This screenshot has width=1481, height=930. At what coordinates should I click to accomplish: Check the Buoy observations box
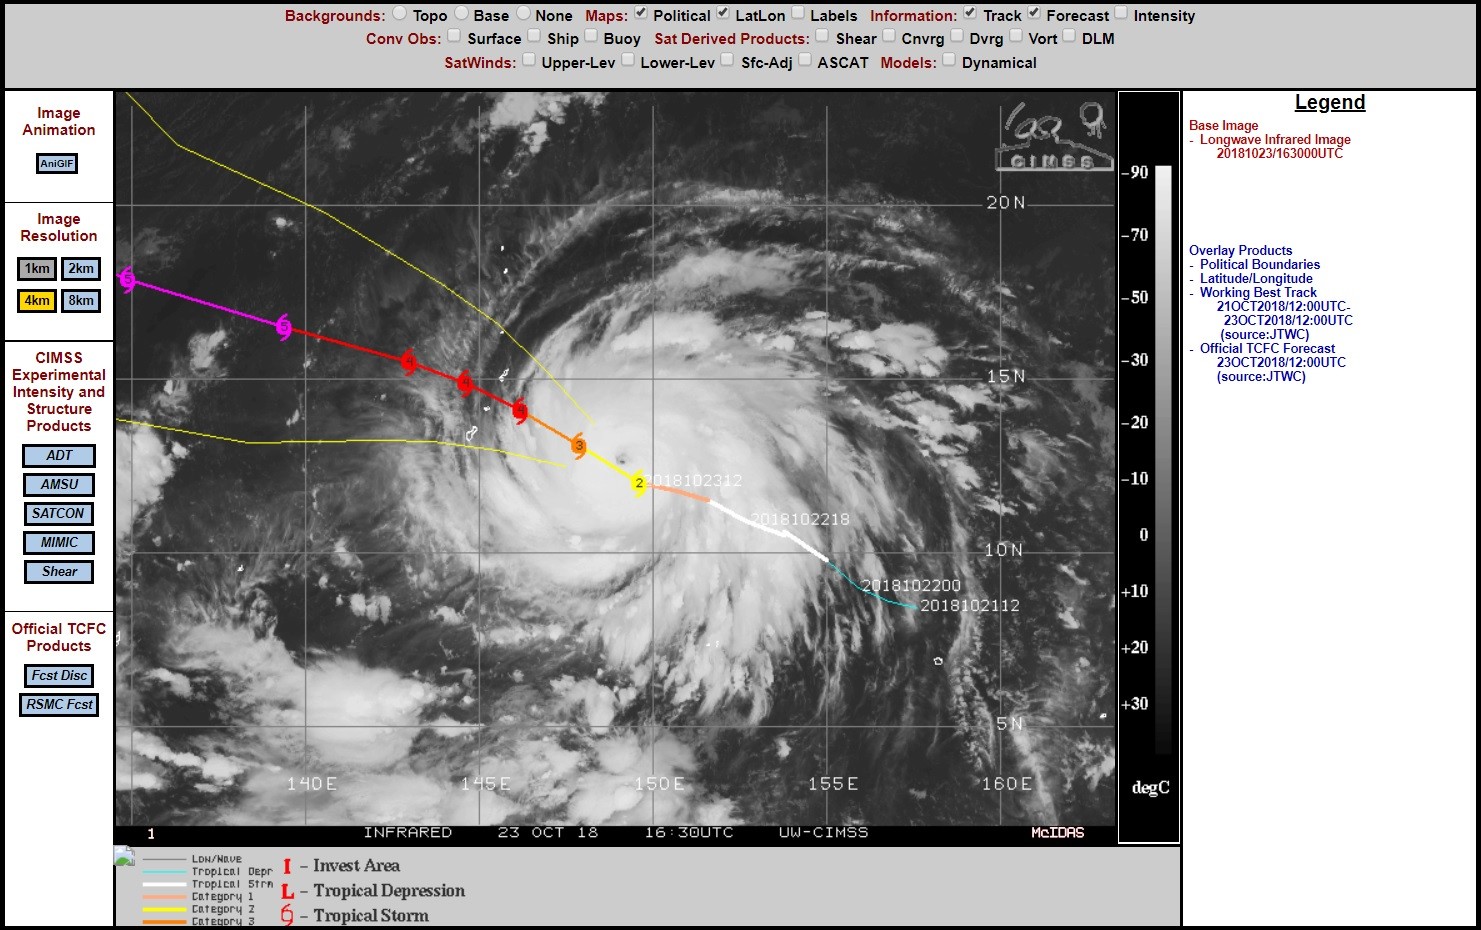591,37
